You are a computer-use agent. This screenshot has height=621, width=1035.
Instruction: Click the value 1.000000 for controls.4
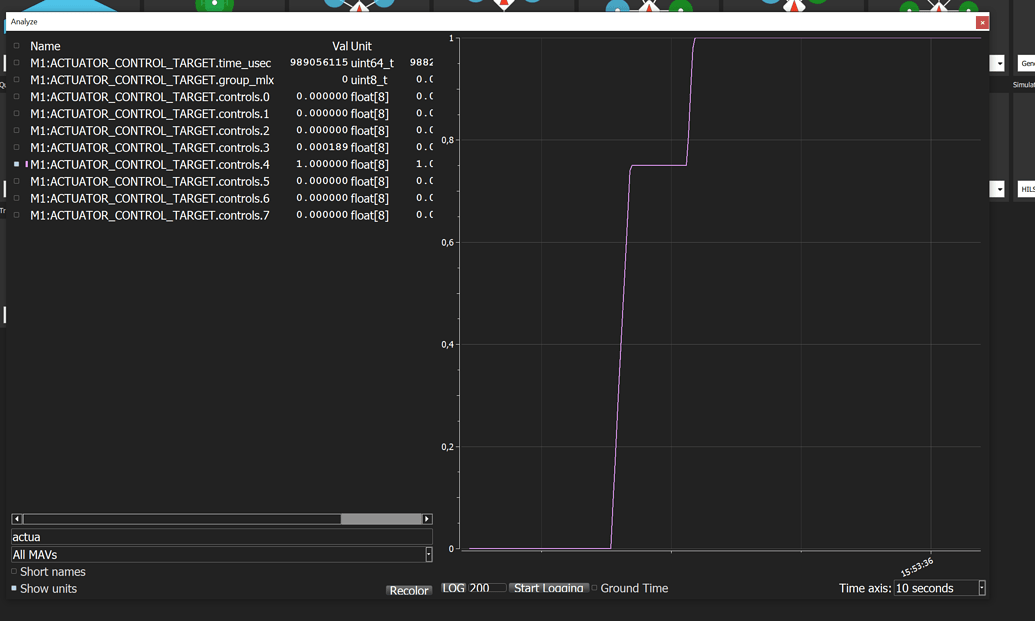pos(322,164)
